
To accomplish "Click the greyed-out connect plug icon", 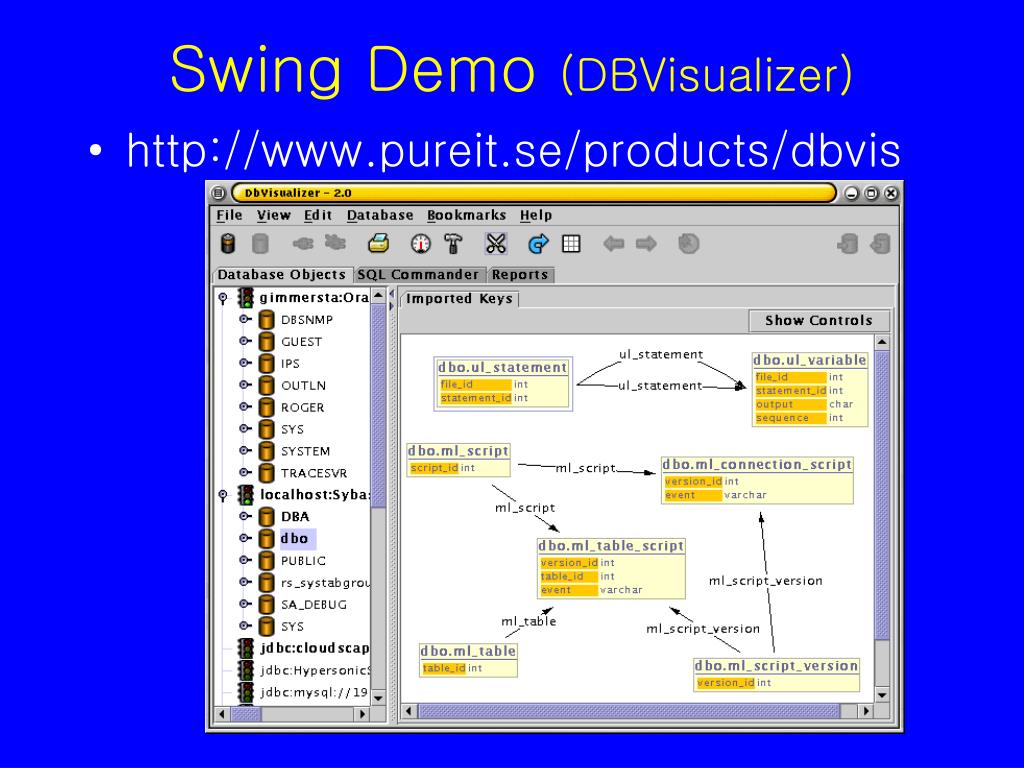I will click(303, 244).
